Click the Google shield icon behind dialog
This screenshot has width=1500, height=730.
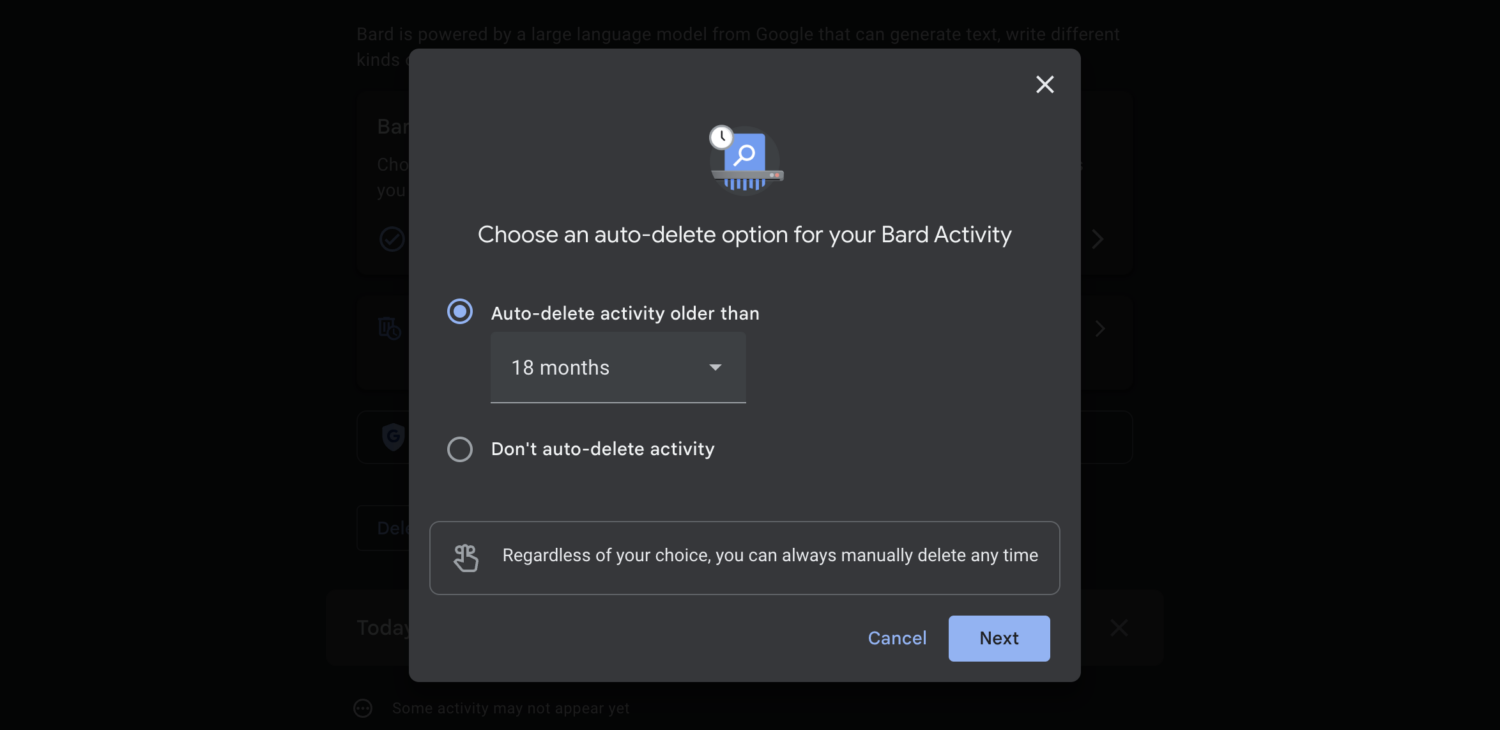pyautogui.click(x=393, y=436)
